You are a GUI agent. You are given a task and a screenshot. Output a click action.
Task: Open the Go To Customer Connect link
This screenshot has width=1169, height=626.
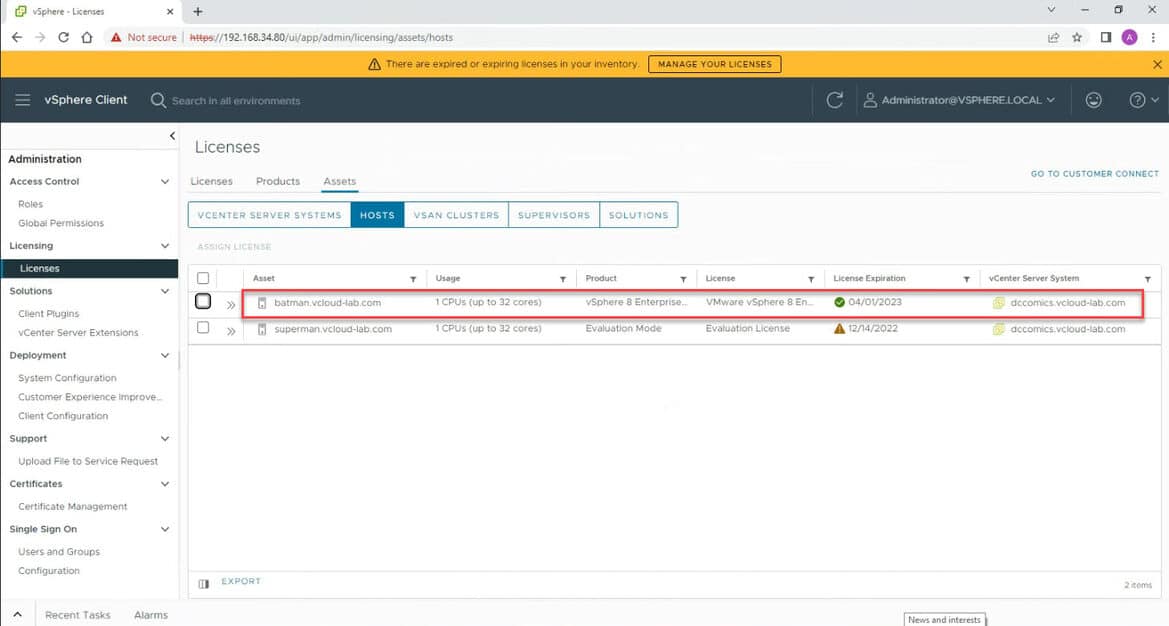[1094, 174]
